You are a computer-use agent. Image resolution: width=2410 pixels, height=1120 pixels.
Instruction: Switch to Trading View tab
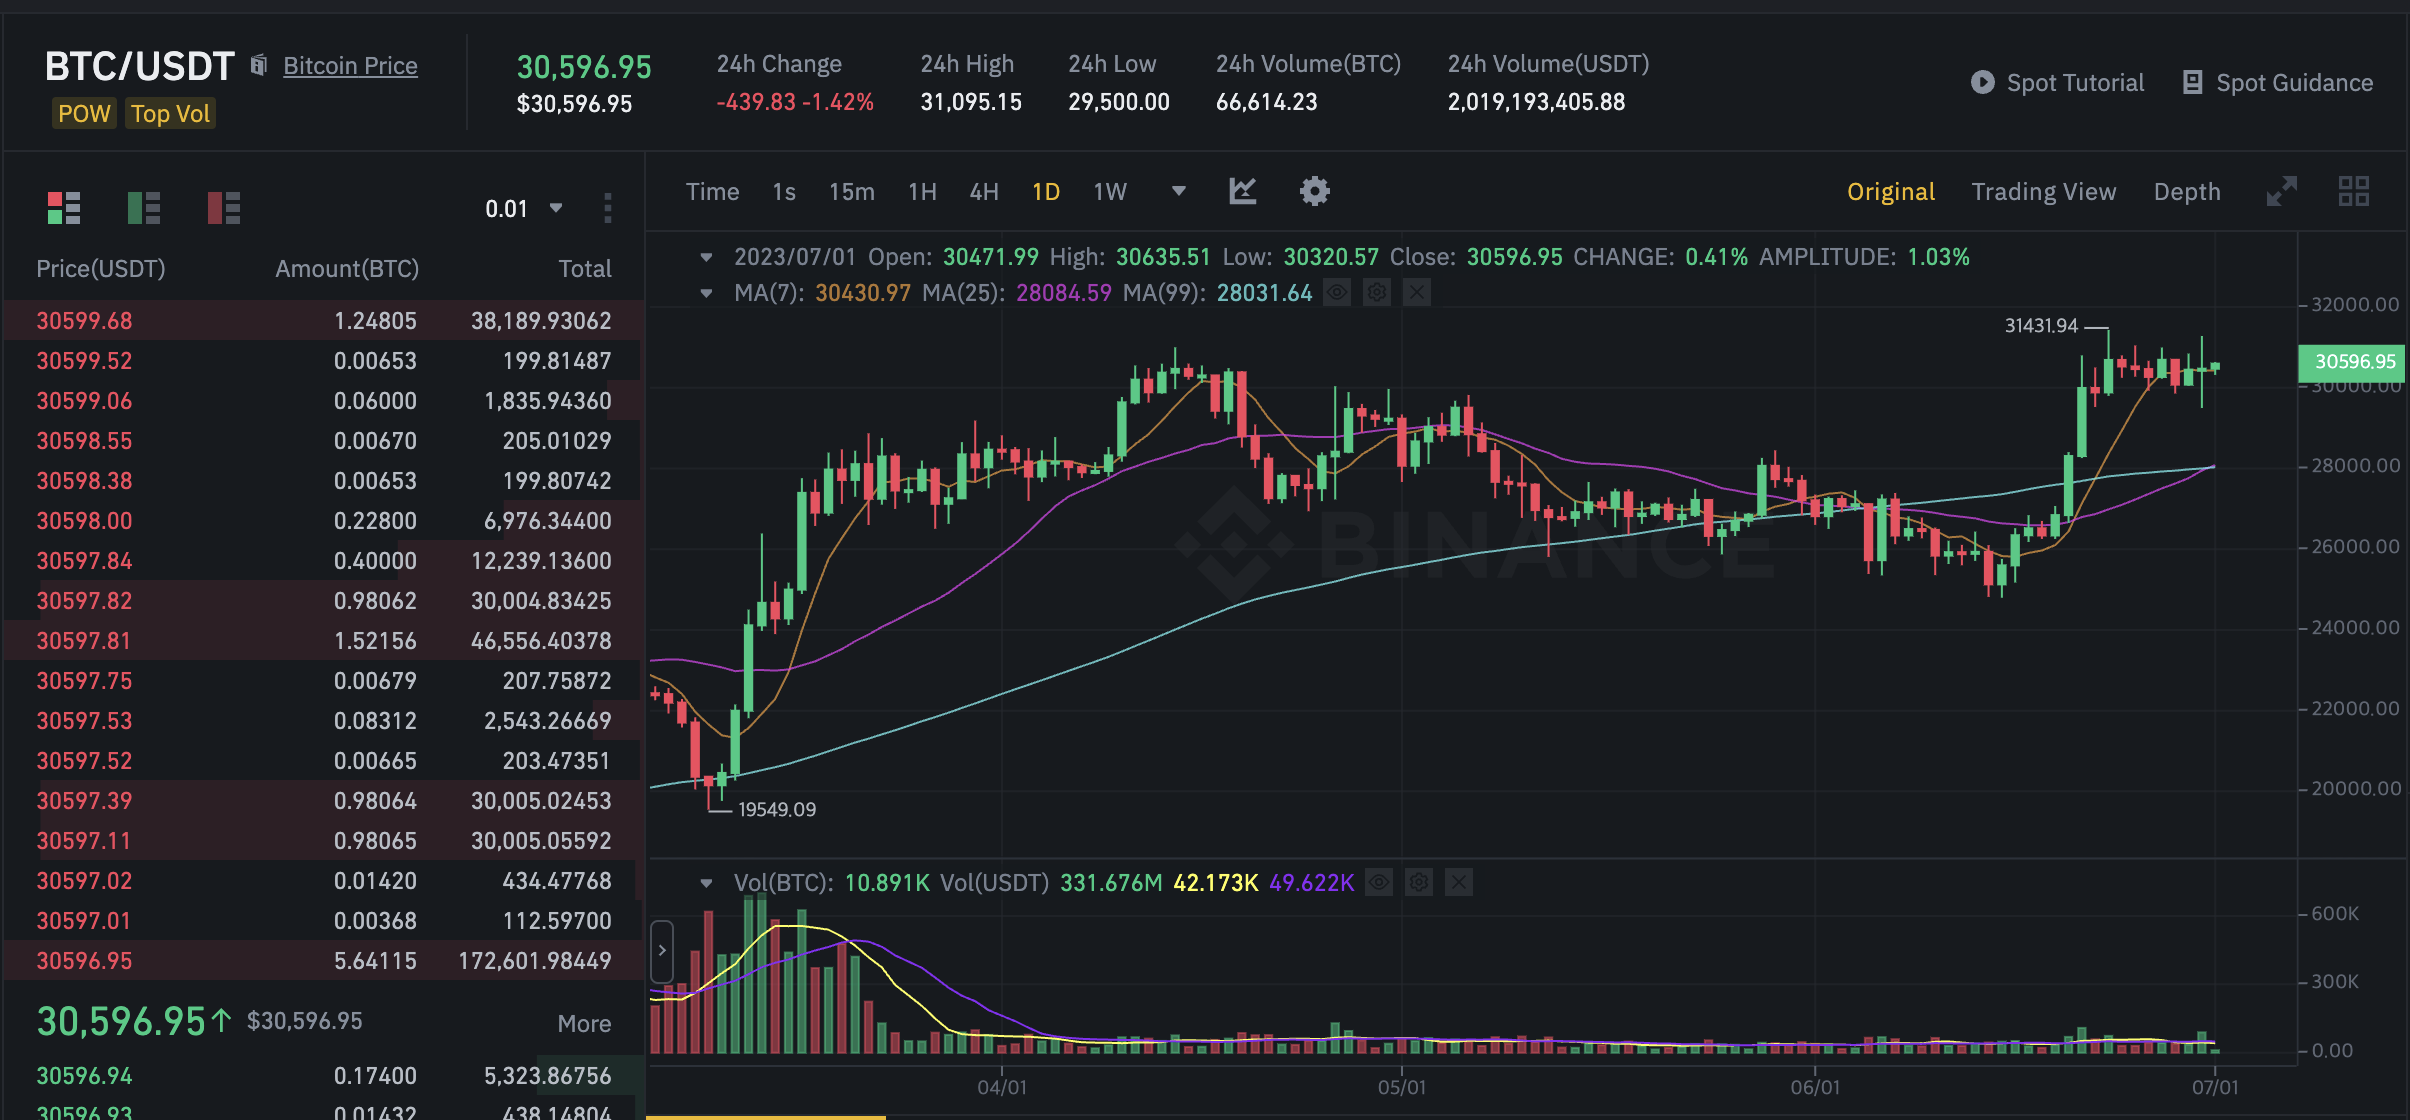coord(2043,192)
